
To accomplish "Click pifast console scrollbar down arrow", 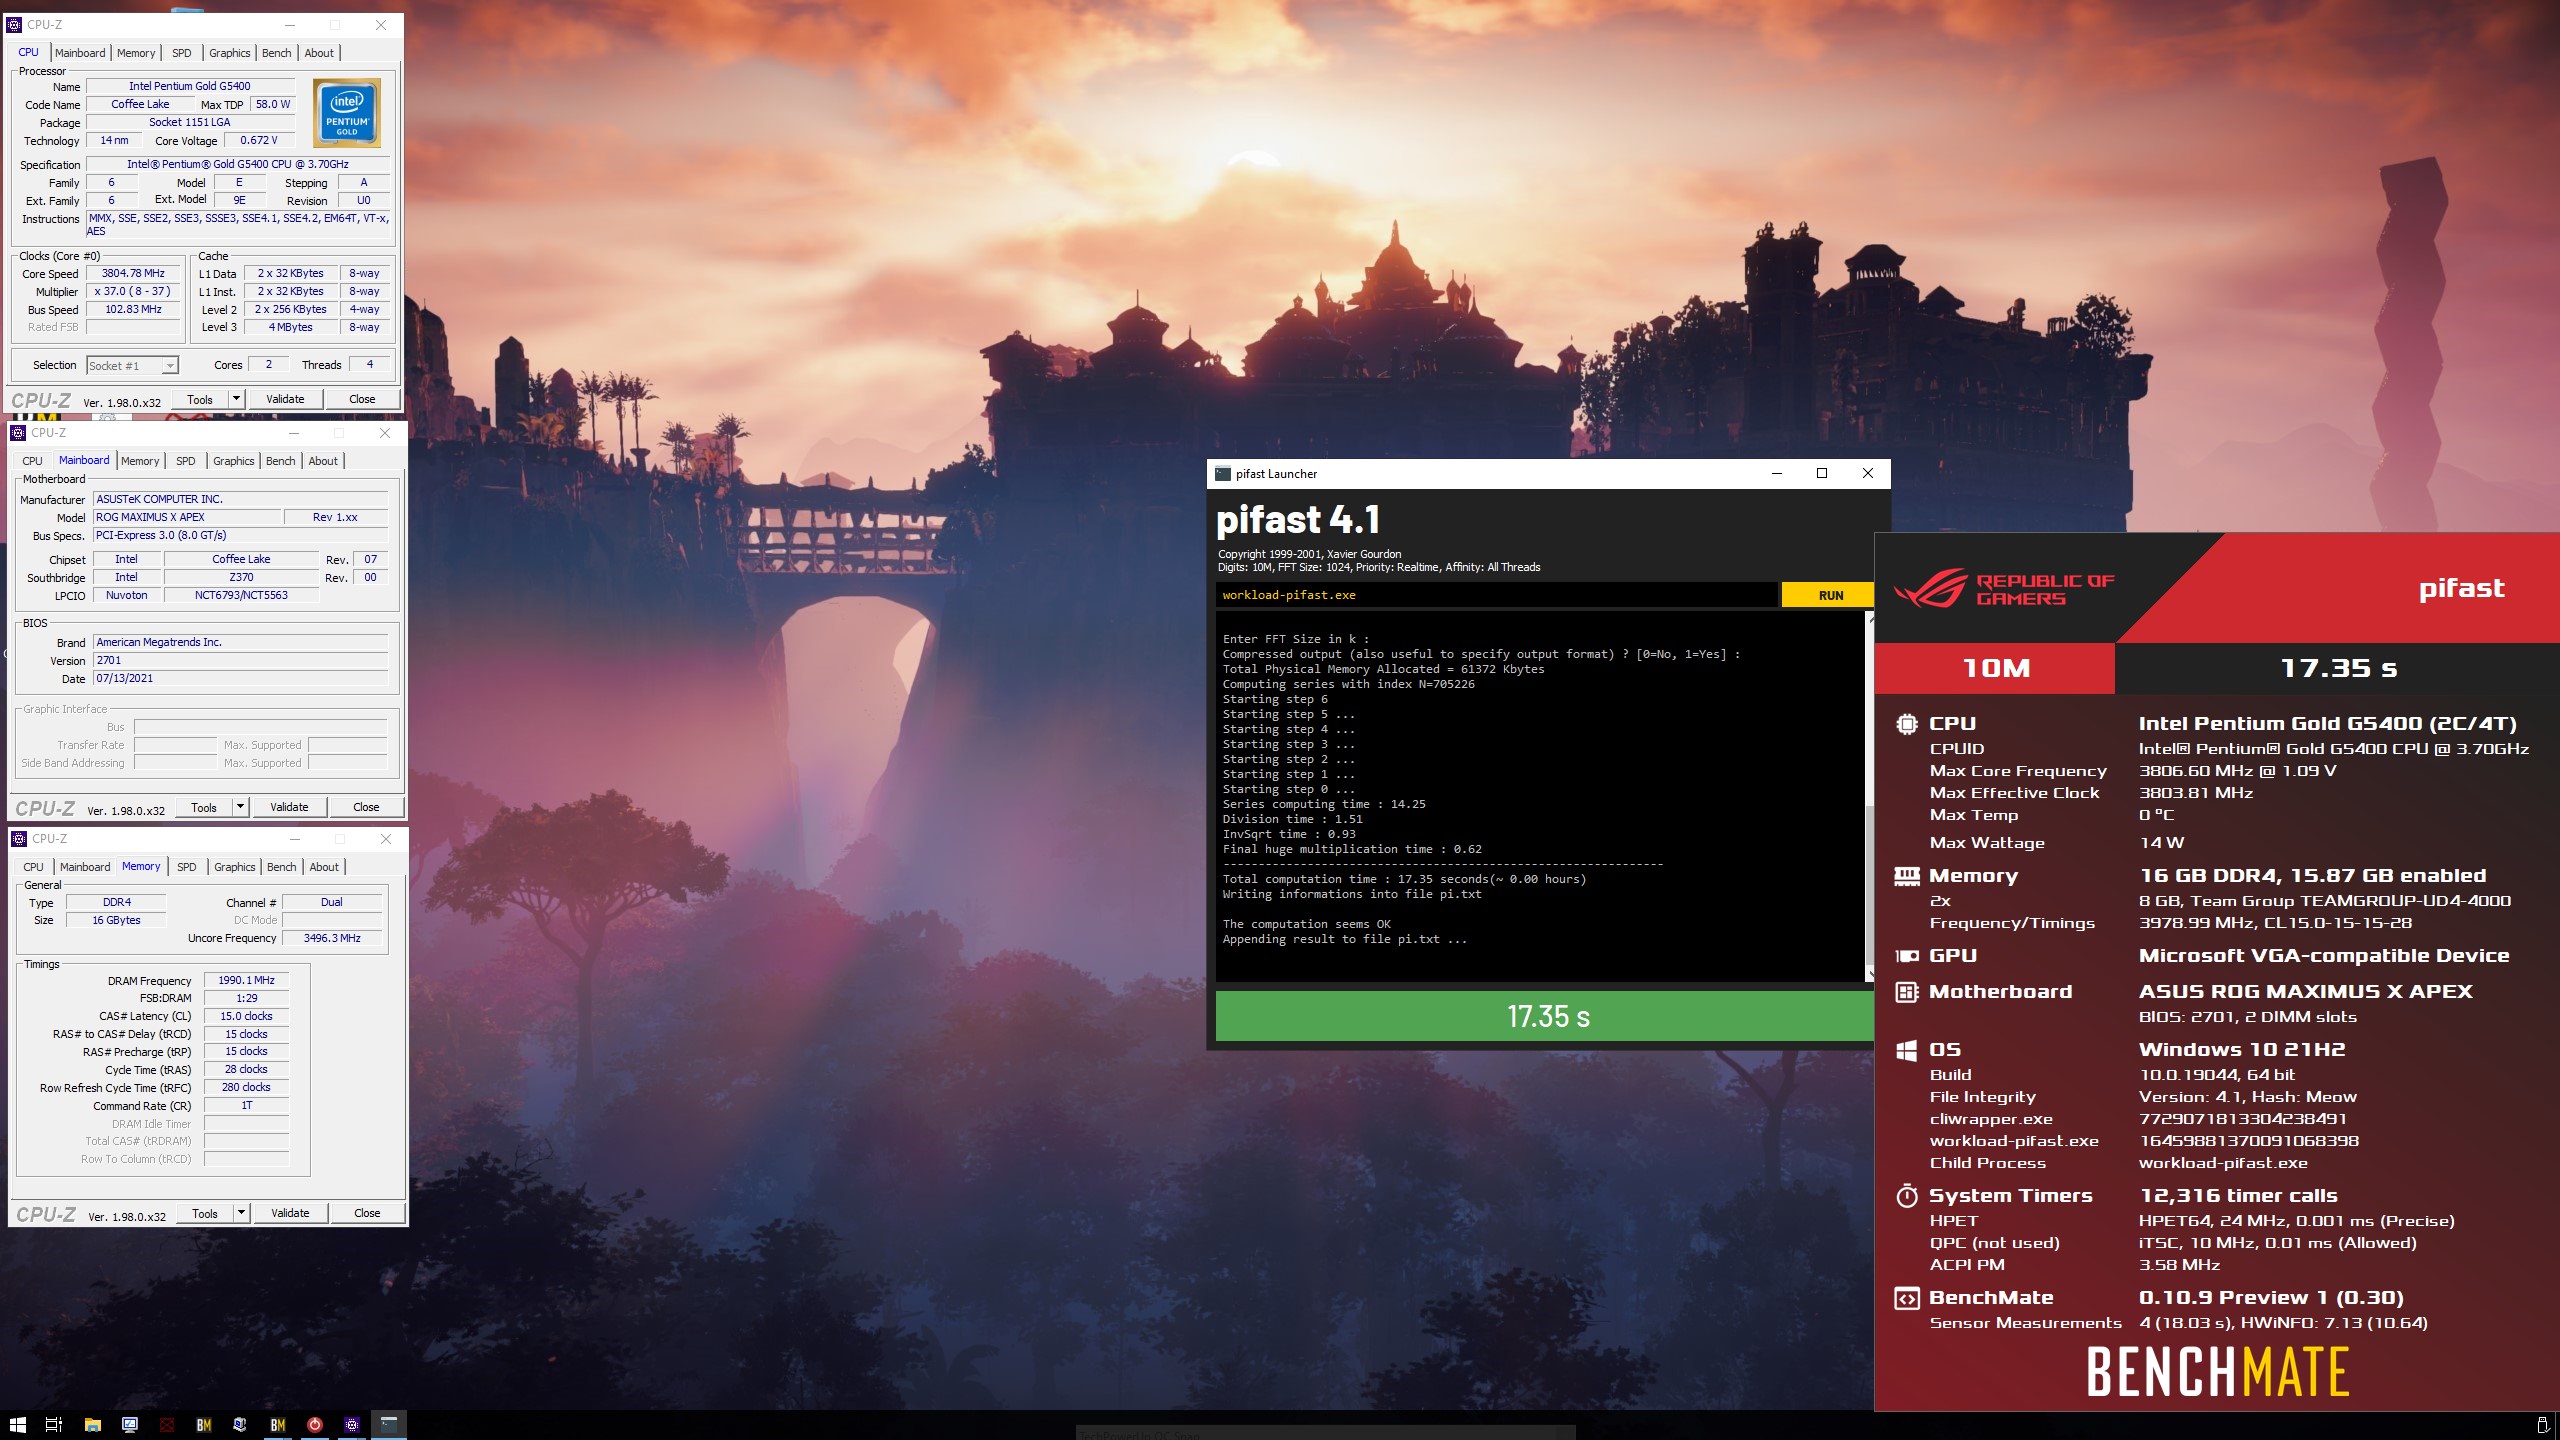I will pyautogui.click(x=1870, y=974).
